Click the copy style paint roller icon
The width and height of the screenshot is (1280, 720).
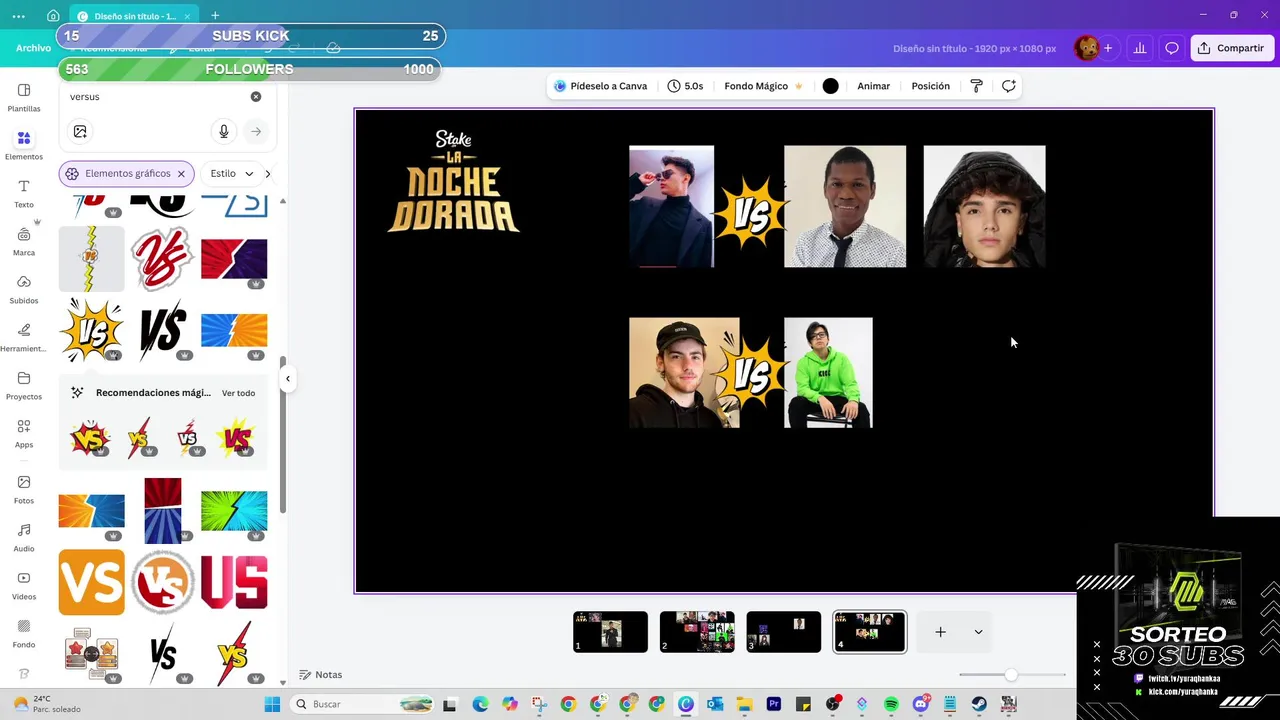point(977,86)
